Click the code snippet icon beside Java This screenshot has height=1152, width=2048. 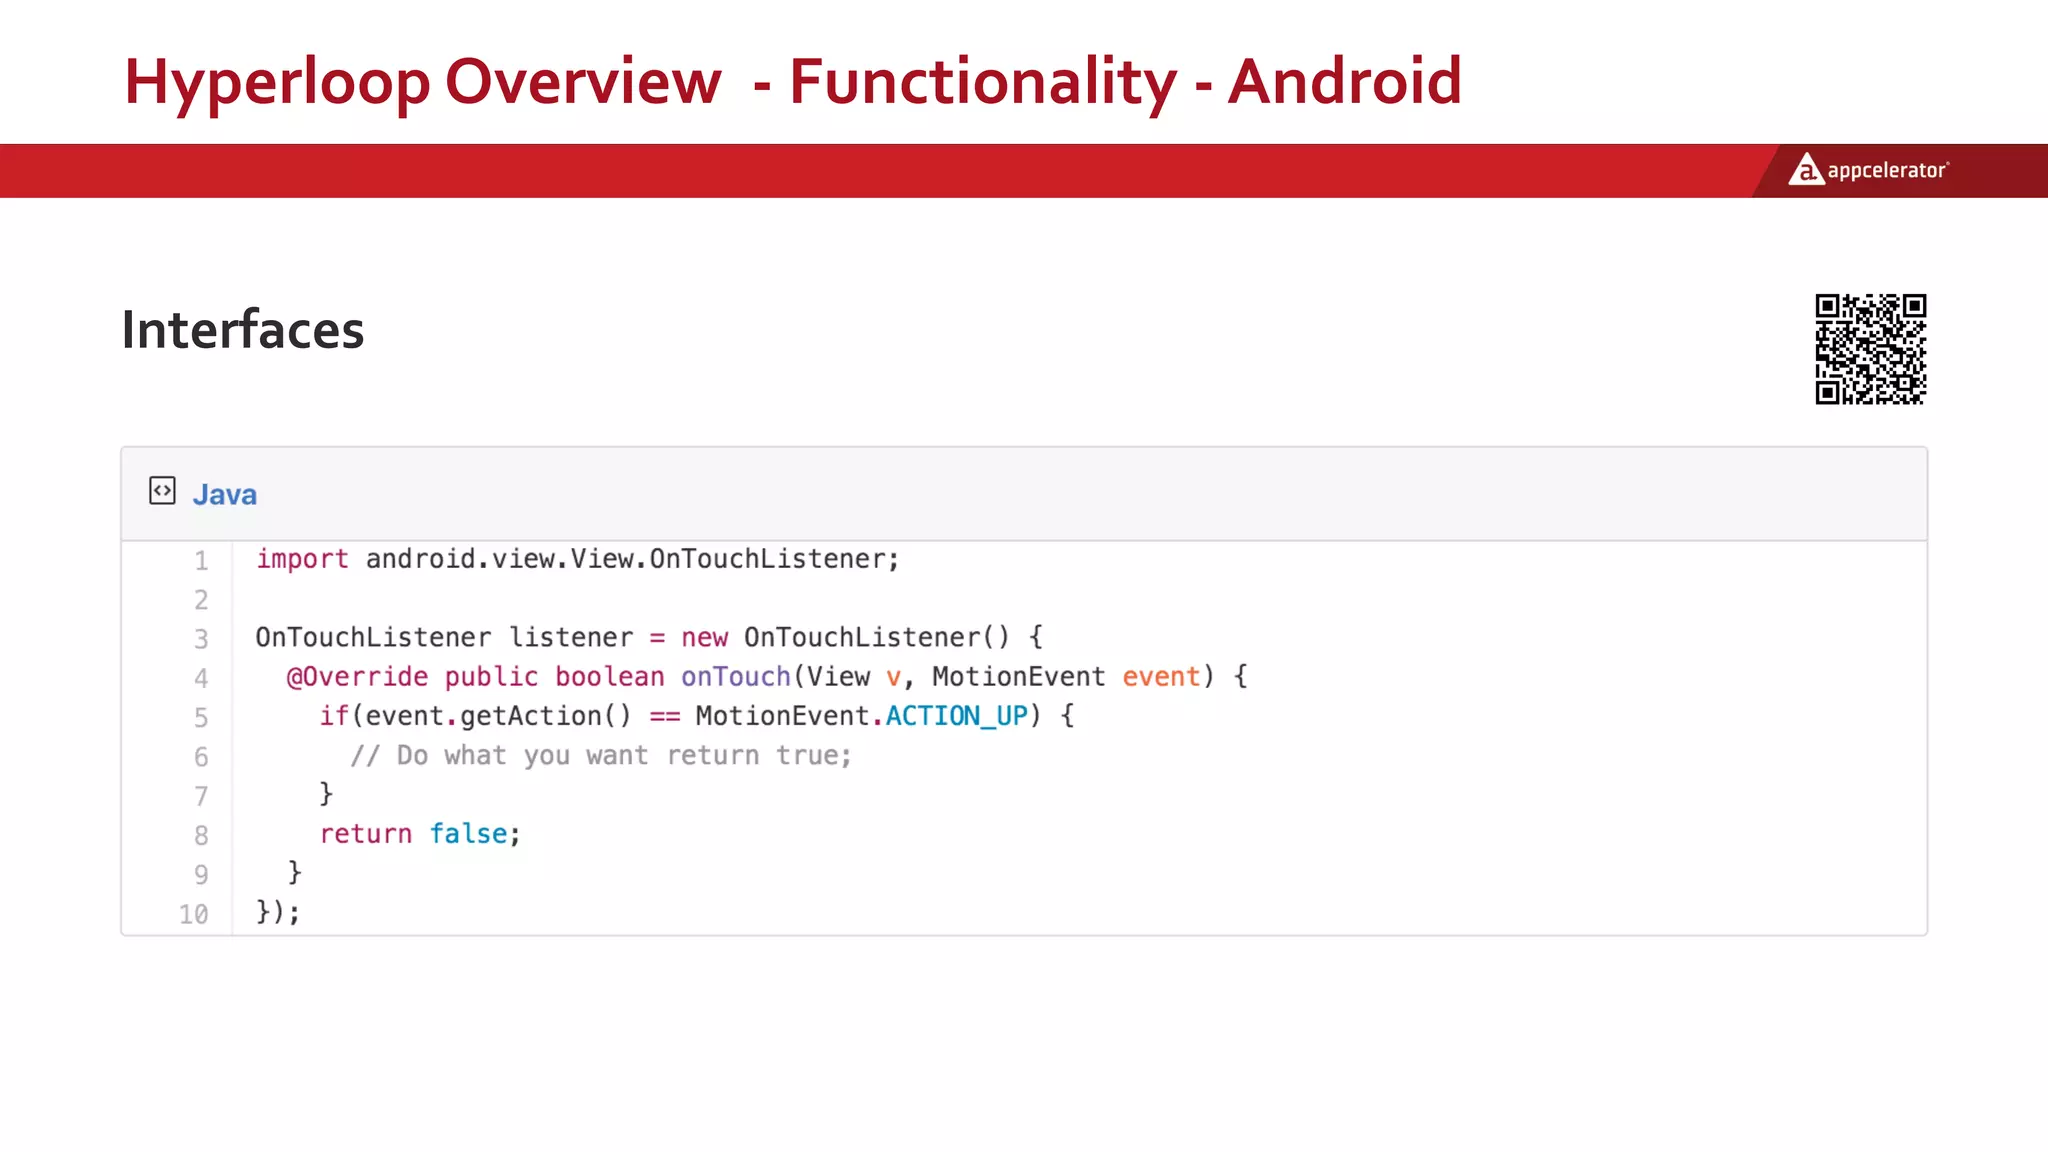(162, 491)
